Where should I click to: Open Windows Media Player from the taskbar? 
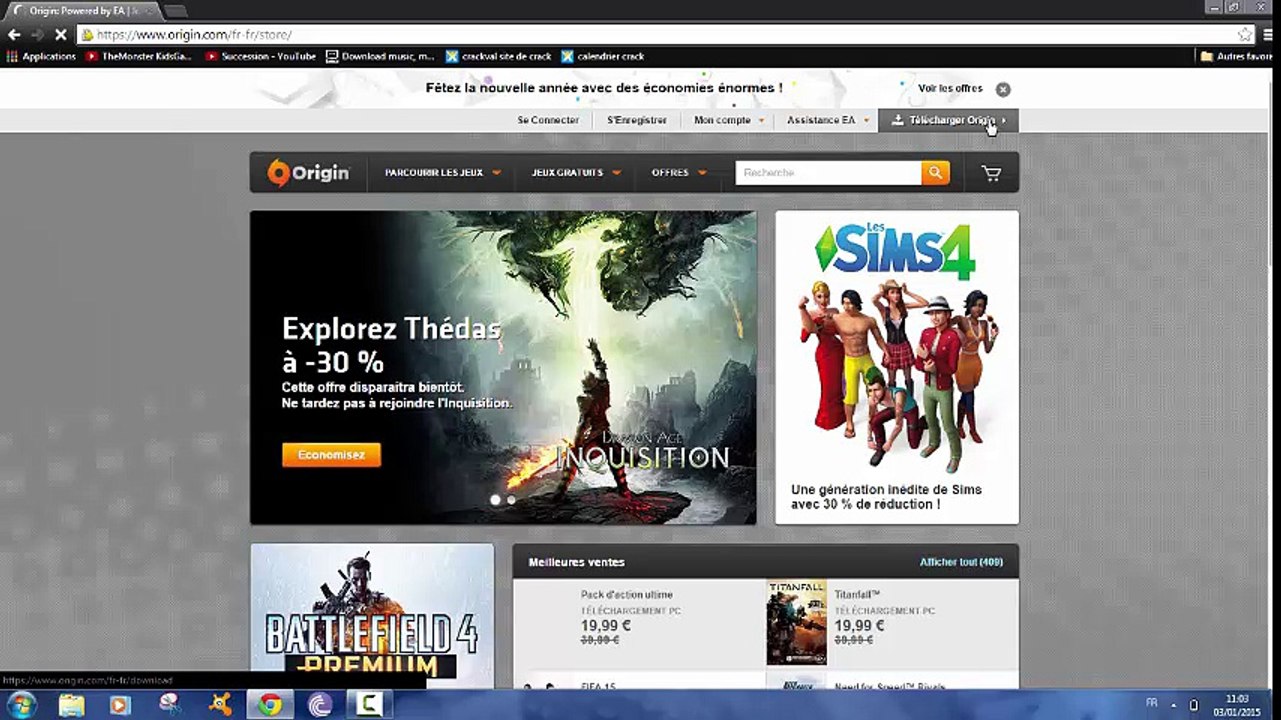click(120, 704)
